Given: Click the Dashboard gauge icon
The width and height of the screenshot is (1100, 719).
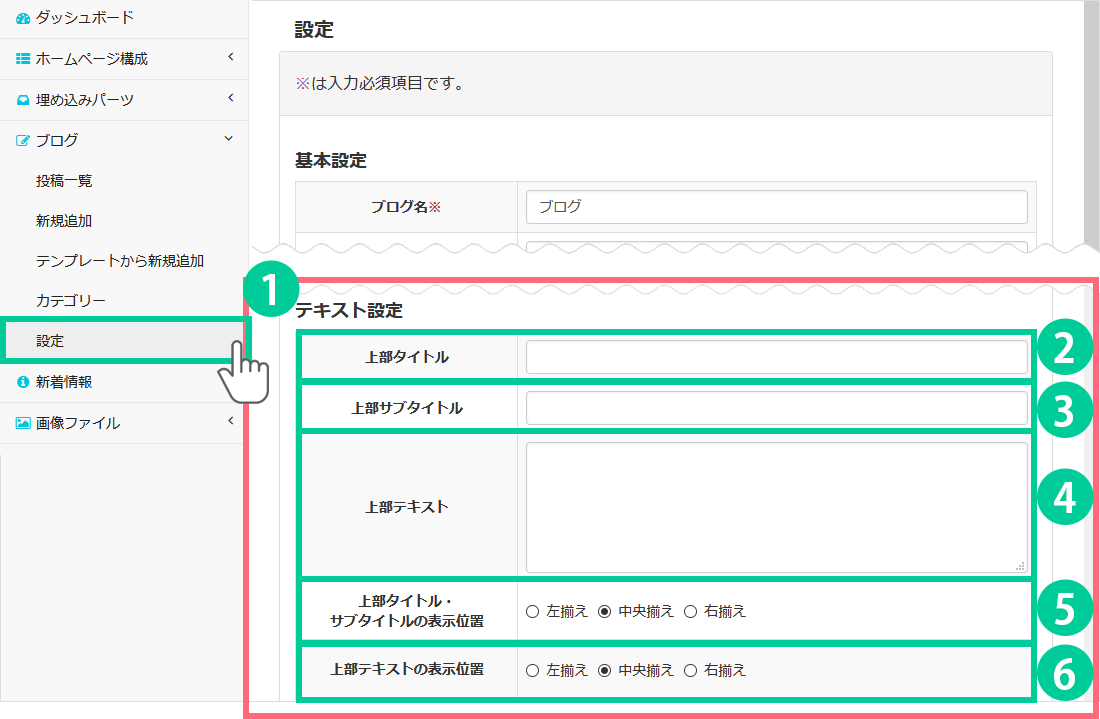Looking at the screenshot, I should click(x=23, y=18).
